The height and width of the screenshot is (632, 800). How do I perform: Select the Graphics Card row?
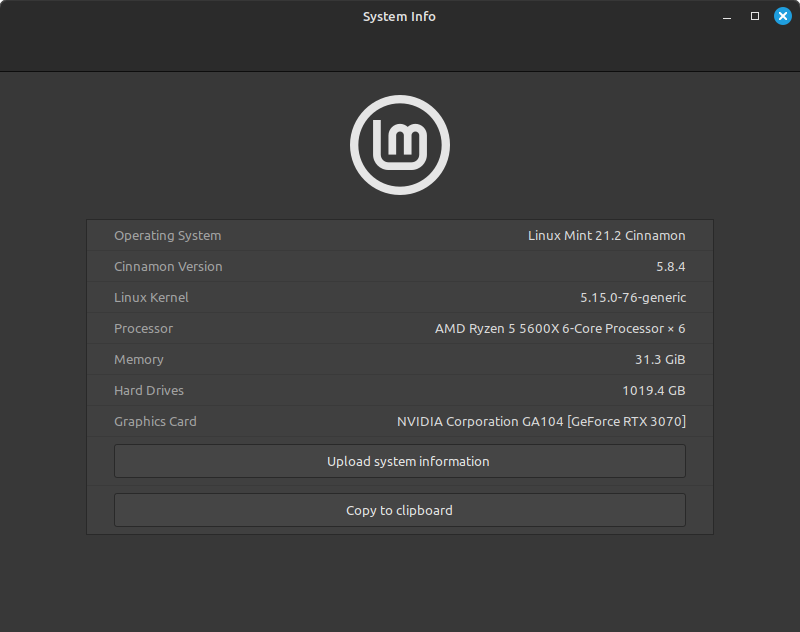pyautogui.click(x=400, y=421)
